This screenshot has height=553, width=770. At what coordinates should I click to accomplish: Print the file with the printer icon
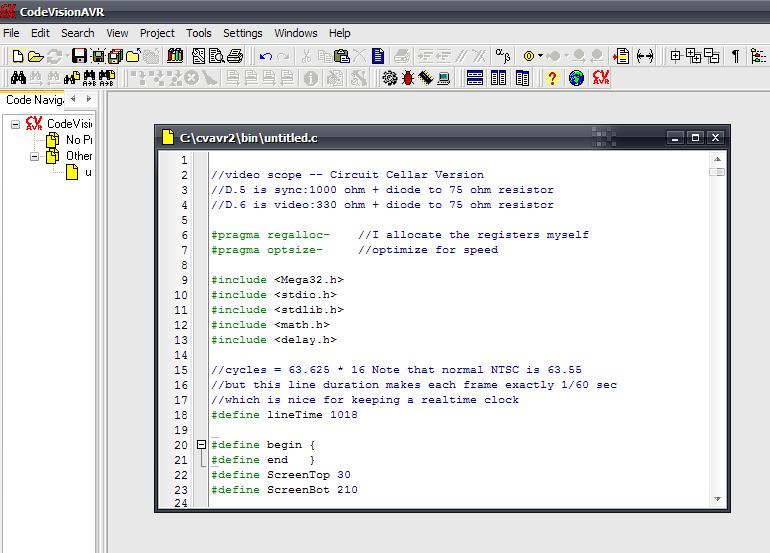(x=235, y=56)
